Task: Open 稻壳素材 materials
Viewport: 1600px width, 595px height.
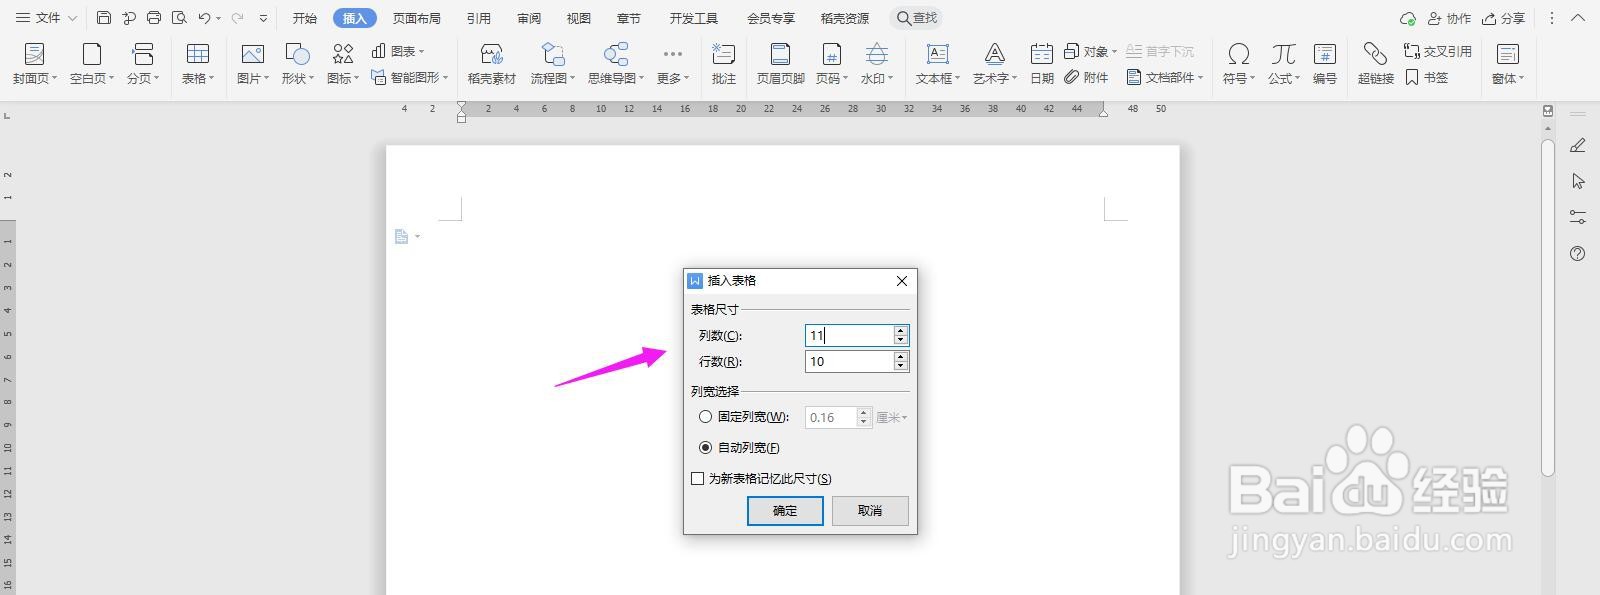Action: tap(492, 64)
